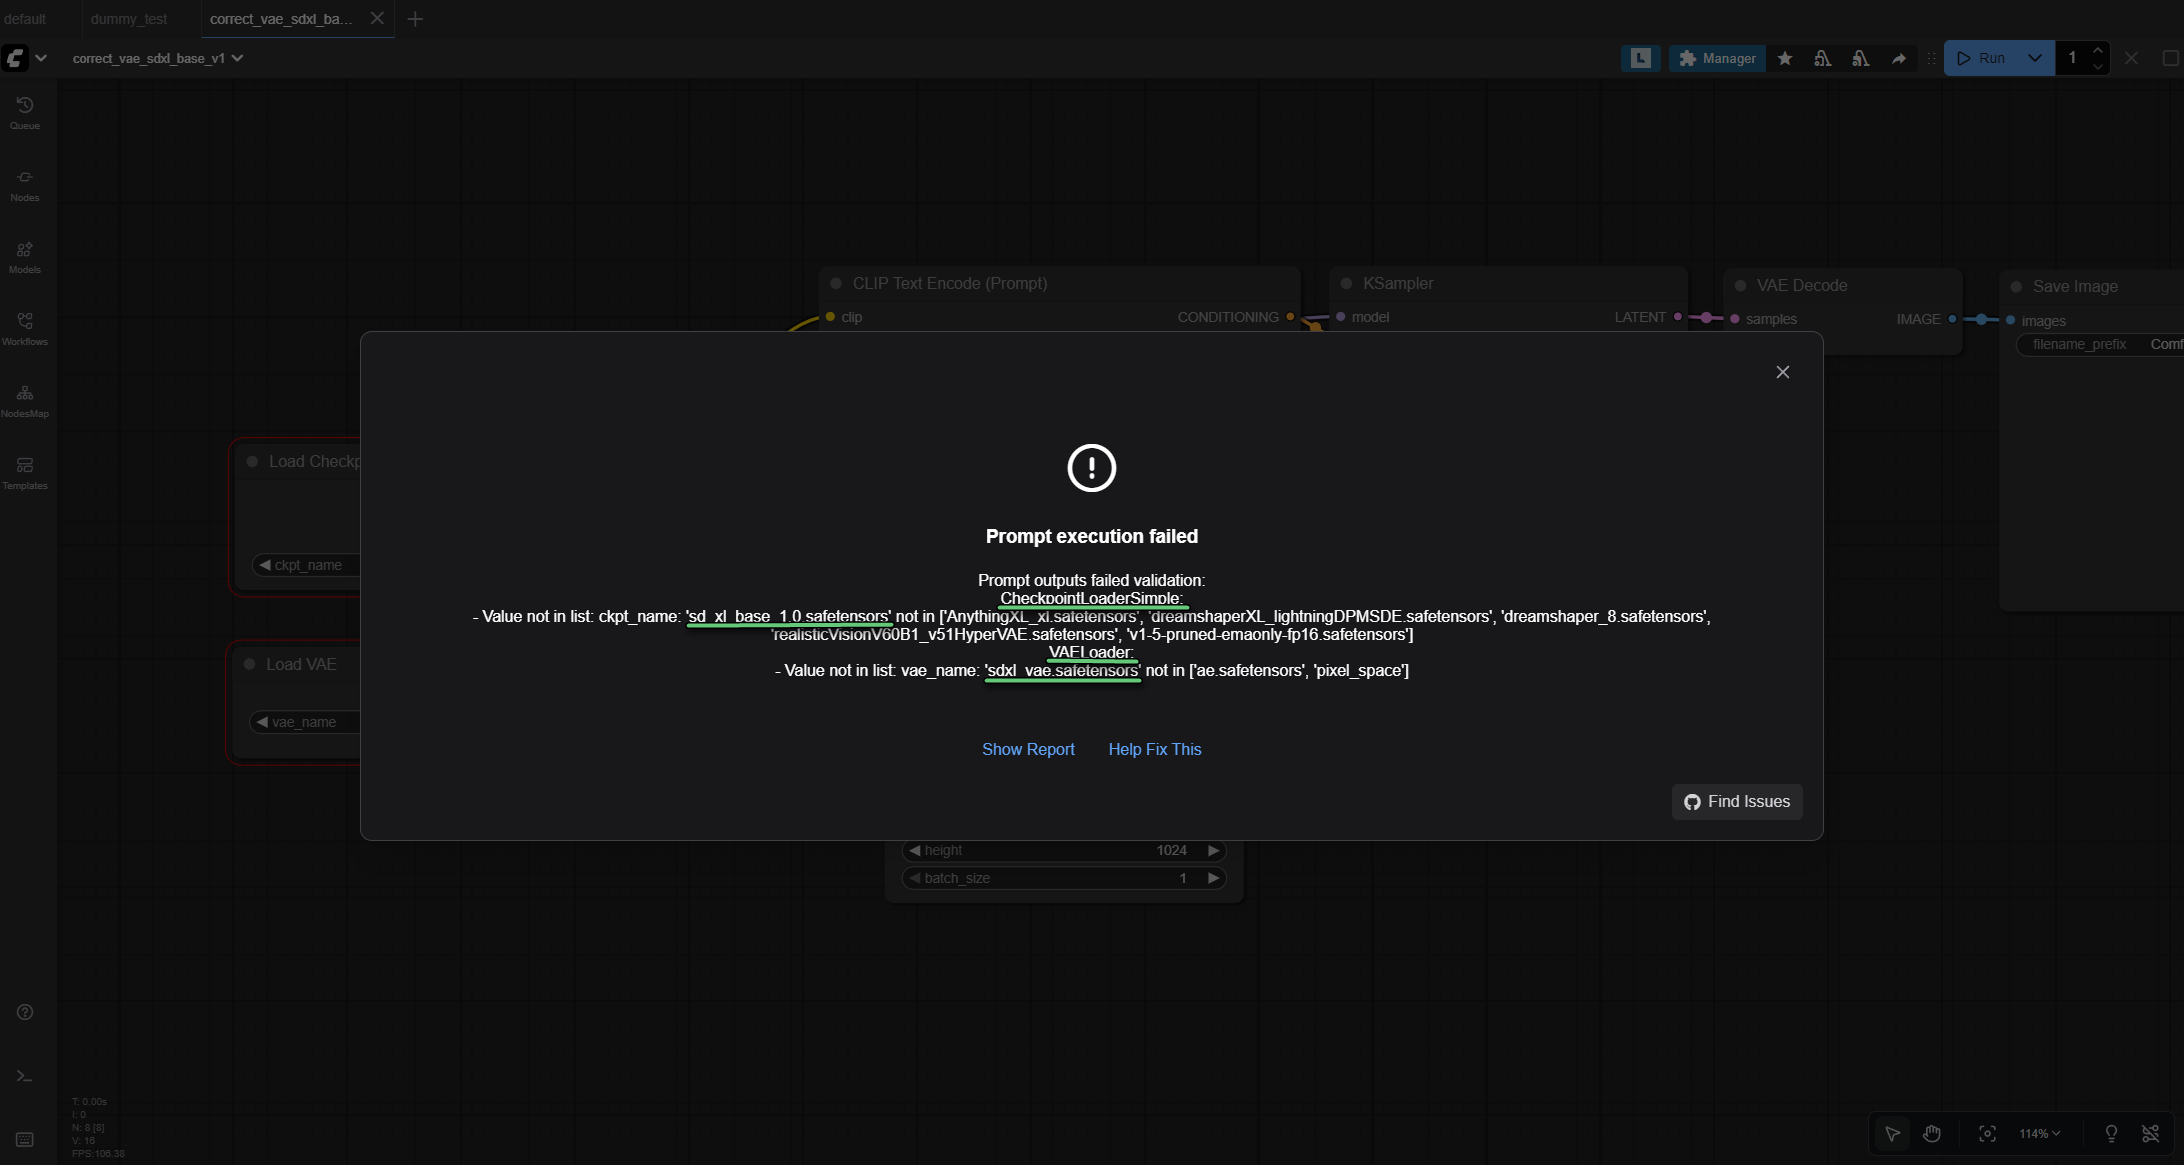Open the ComfyUI Manager
The height and width of the screenshot is (1165, 2184).
[x=1716, y=58]
